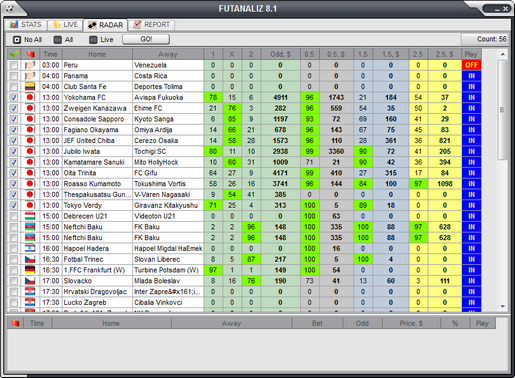
Task: Click Croatia flag for Hrvatski Dragovoljac
Action: pyautogui.click(x=30, y=292)
